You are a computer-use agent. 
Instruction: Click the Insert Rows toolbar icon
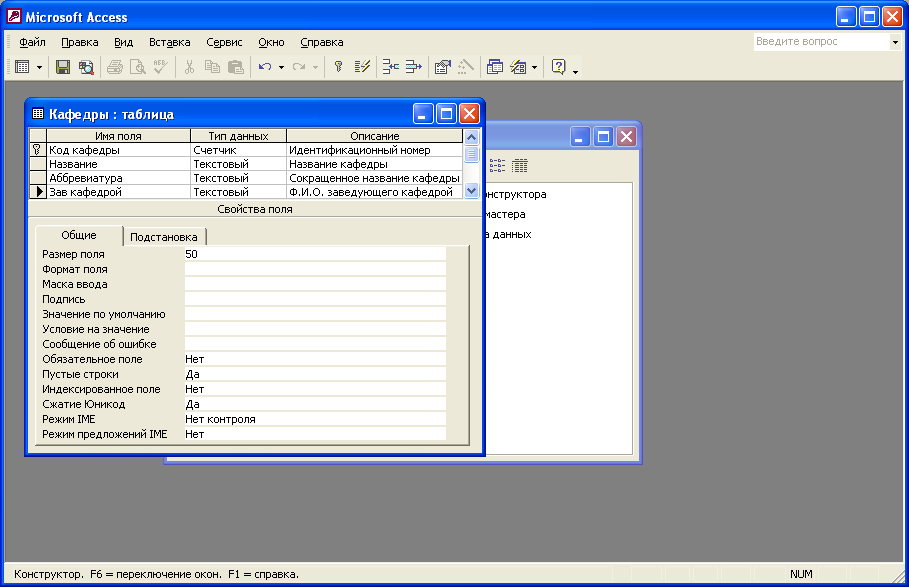(391, 67)
